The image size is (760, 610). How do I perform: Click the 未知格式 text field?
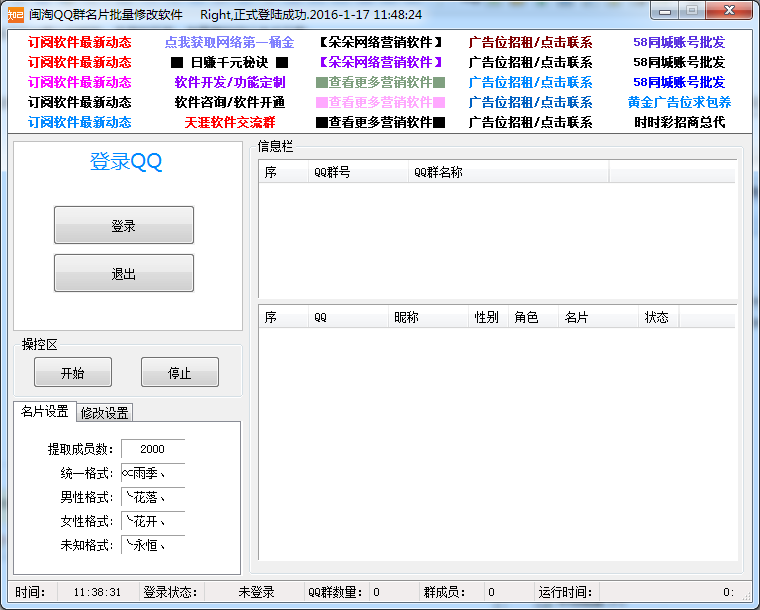(153, 545)
